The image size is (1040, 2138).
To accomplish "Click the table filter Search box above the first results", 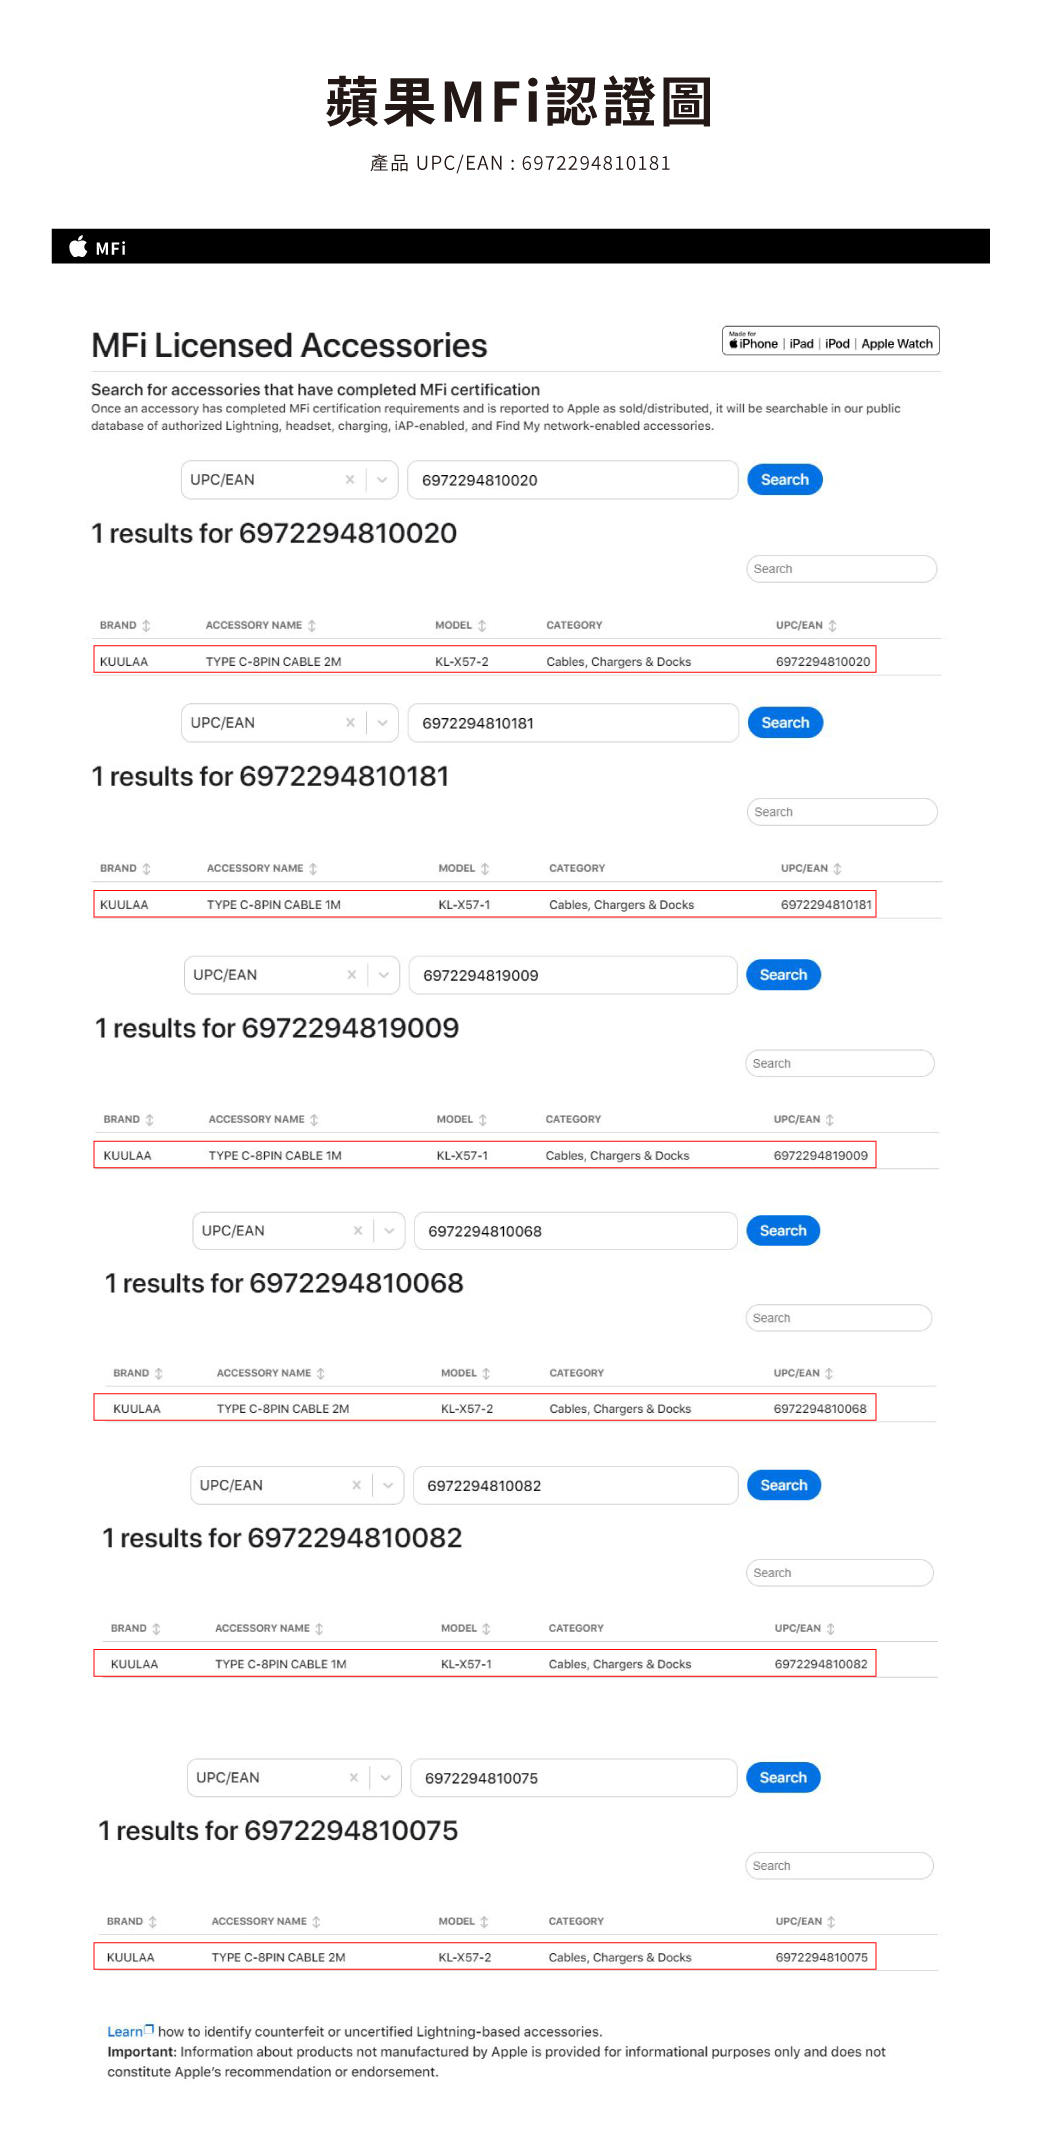I will 841,568.
